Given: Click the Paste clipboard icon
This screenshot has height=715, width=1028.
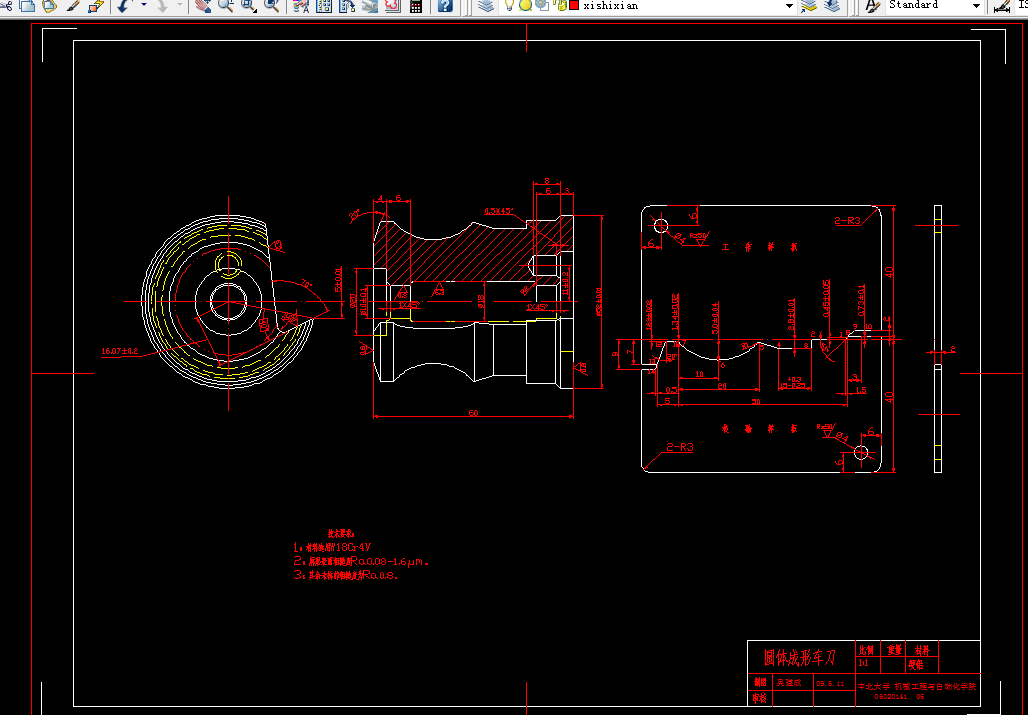Looking at the screenshot, I should pos(49,5).
